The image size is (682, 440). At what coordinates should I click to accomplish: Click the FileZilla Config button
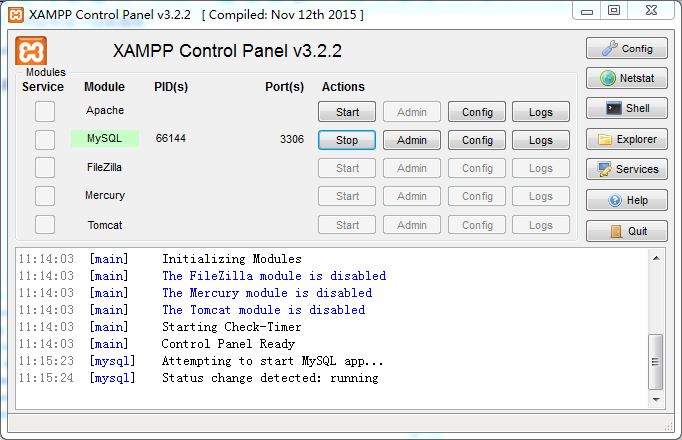click(x=477, y=168)
